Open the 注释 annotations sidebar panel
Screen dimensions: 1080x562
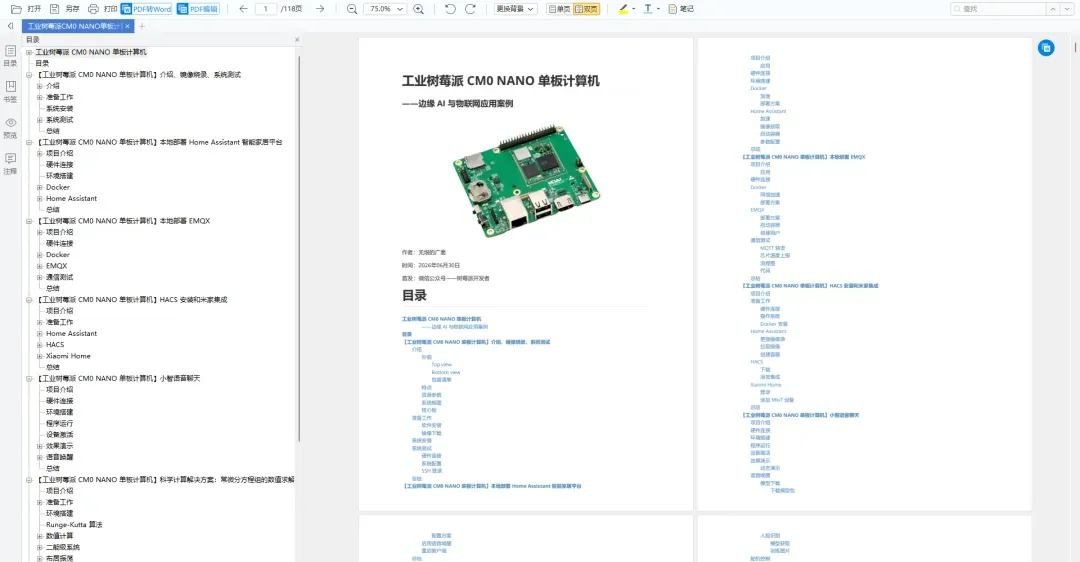pos(10,163)
